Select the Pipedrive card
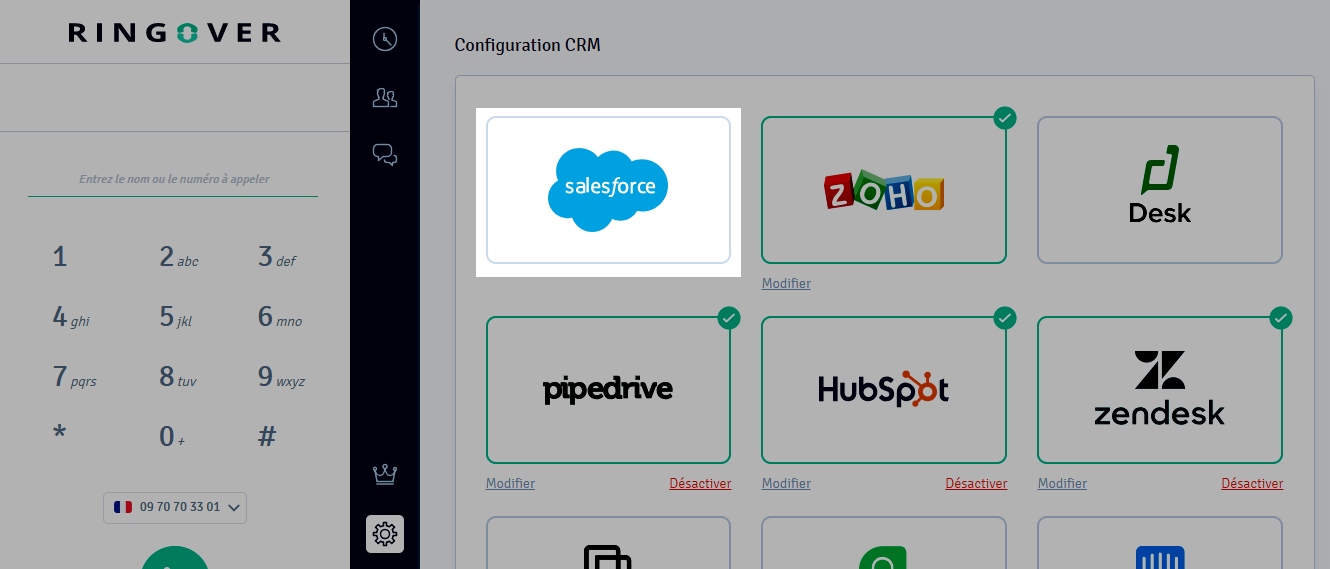 tap(608, 390)
